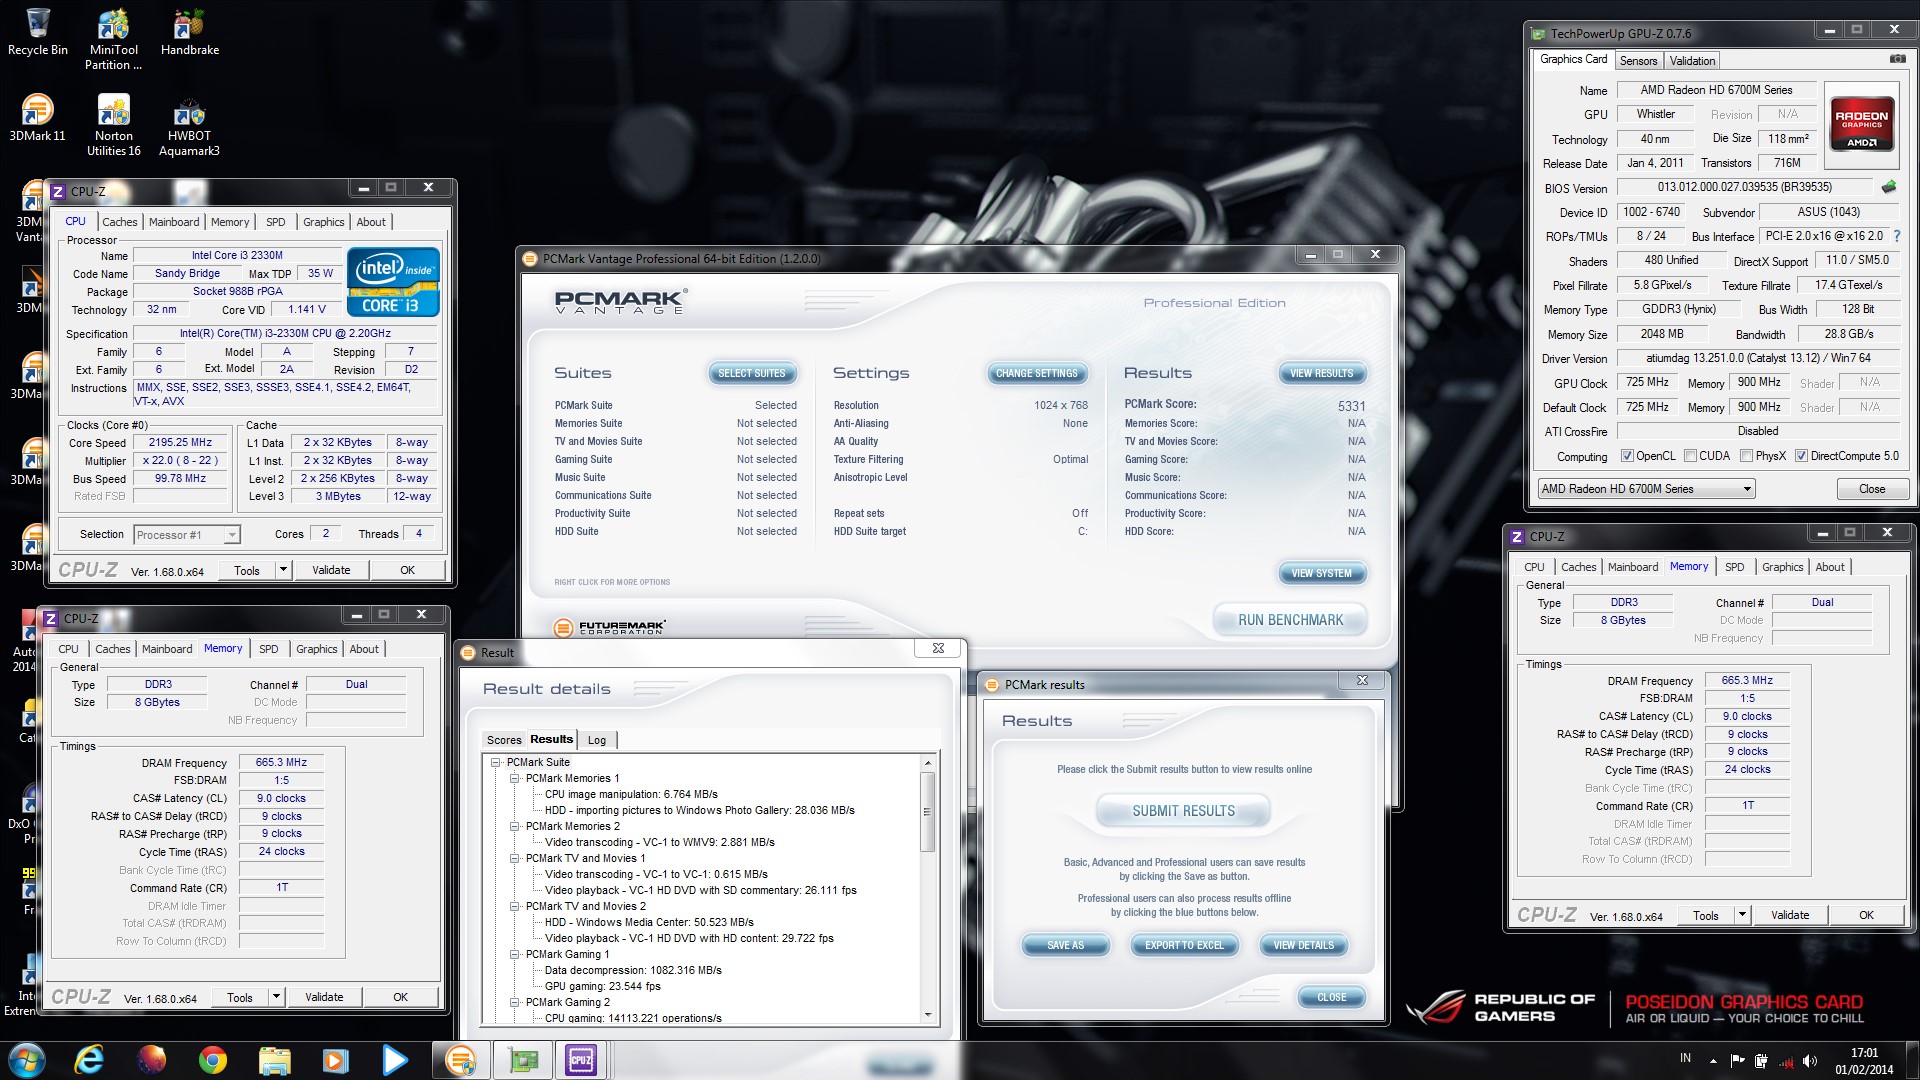Click the VIEW SYSTEM button
The image size is (1920, 1080).
pos(1321,573)
